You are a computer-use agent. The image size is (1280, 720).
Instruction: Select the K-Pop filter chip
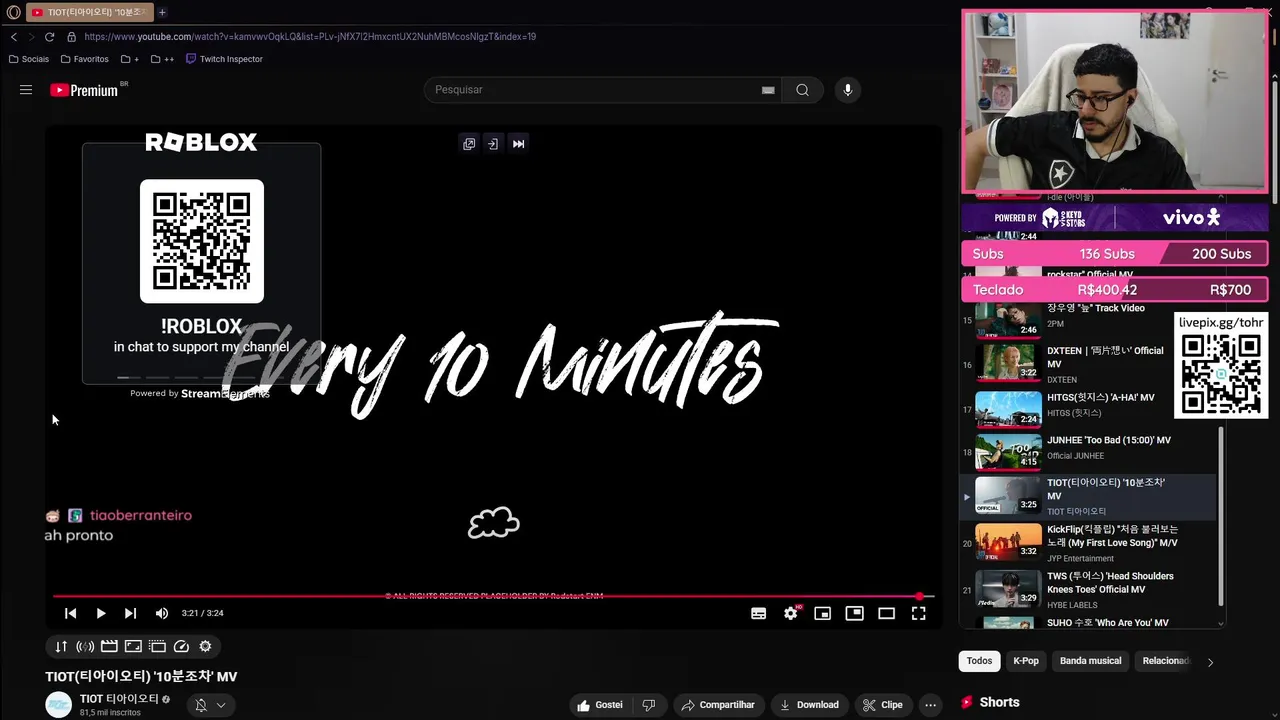coord(1026,661)
